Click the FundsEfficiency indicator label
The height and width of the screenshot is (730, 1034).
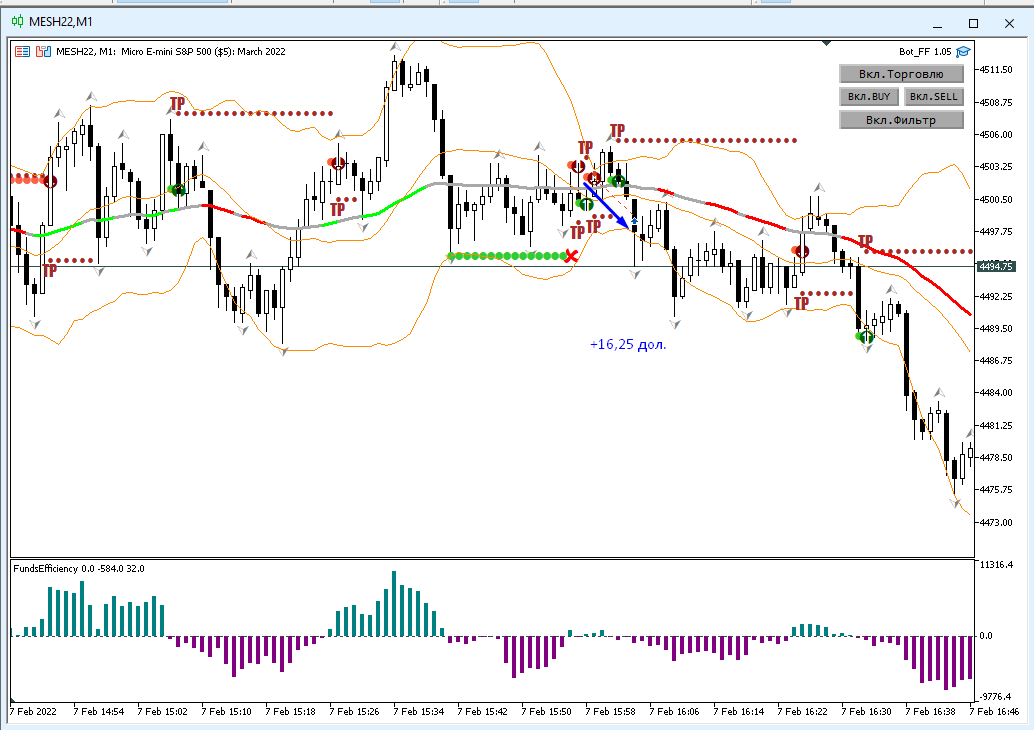(79, 568)
